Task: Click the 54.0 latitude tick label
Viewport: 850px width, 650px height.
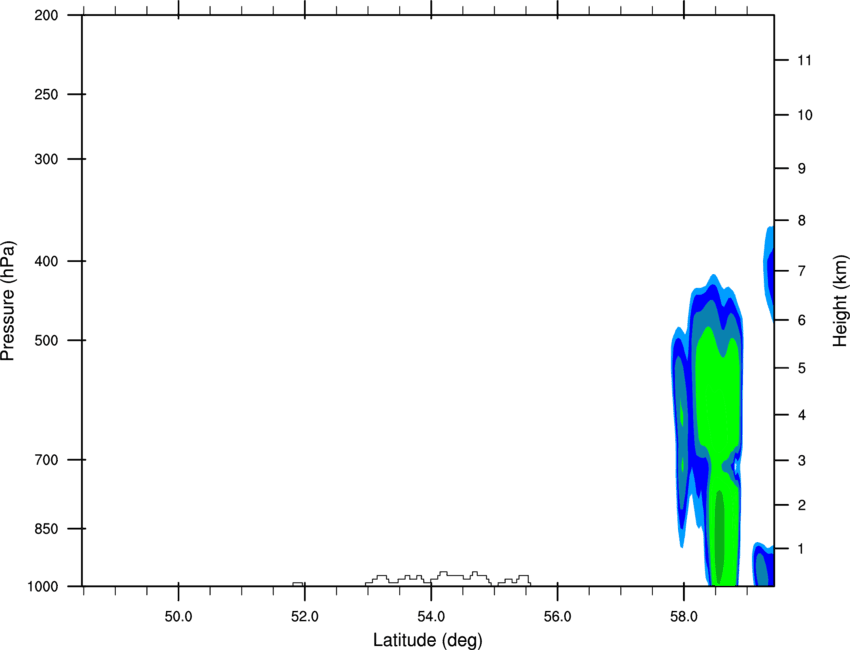Action: [431, 617]
